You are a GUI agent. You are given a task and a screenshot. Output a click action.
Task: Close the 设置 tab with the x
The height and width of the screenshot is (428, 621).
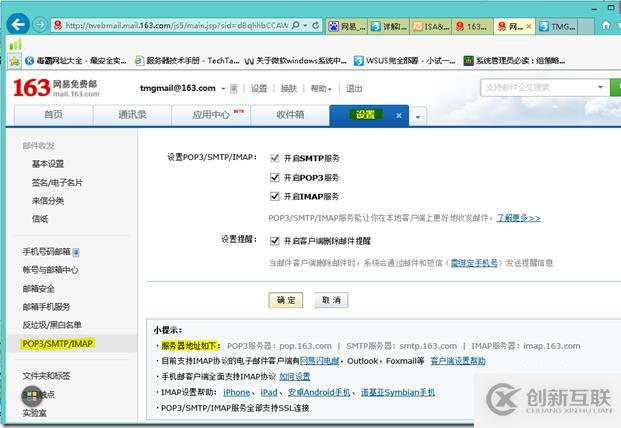pyautogui.click(x=399, y=116)
